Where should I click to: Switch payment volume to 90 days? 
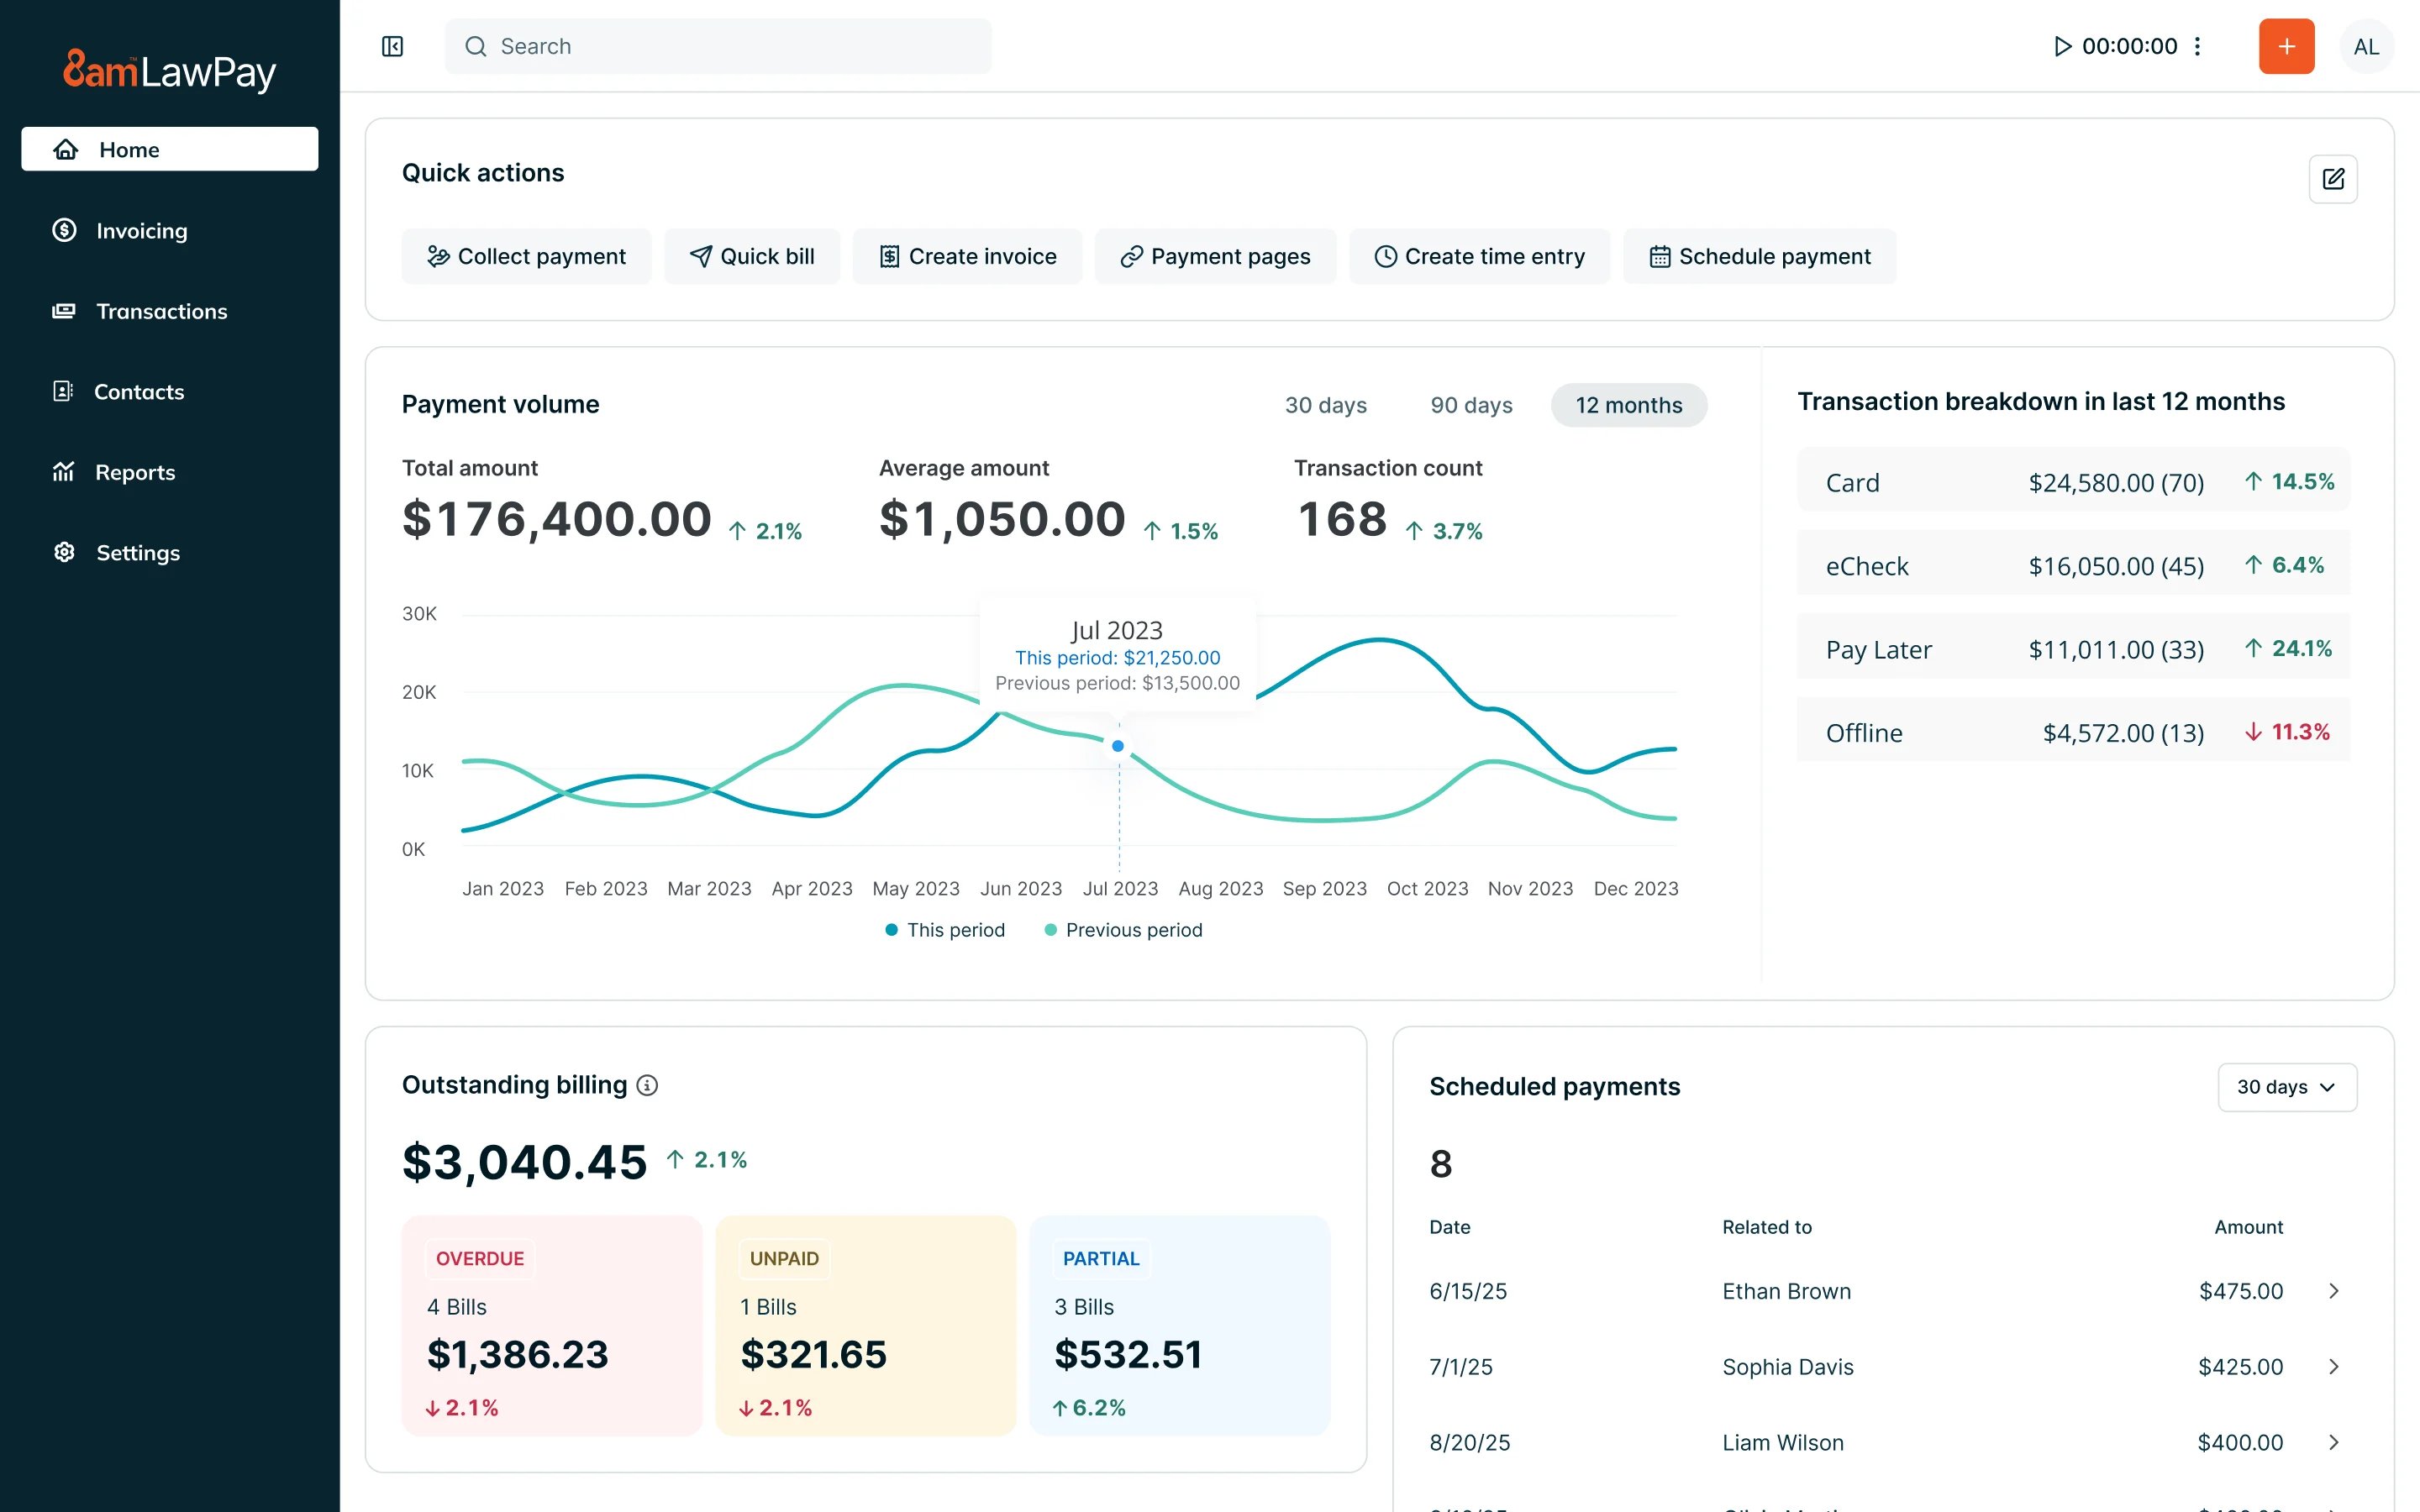(x=1470, y=405)
